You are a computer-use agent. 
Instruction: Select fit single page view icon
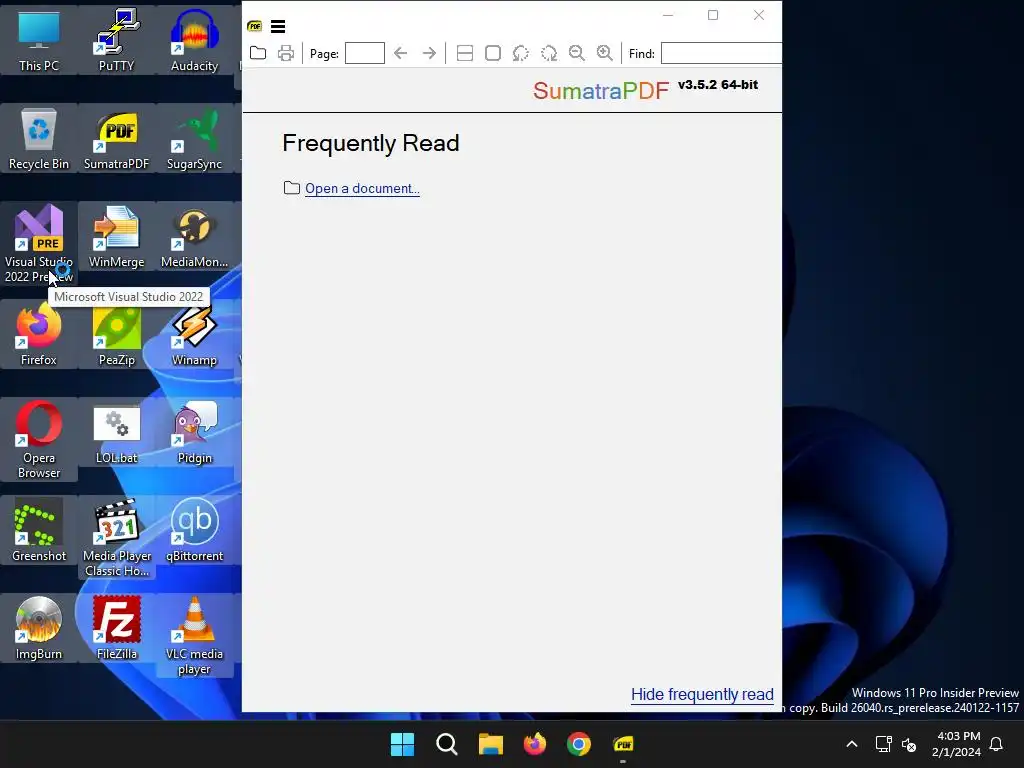click(493, 53)
